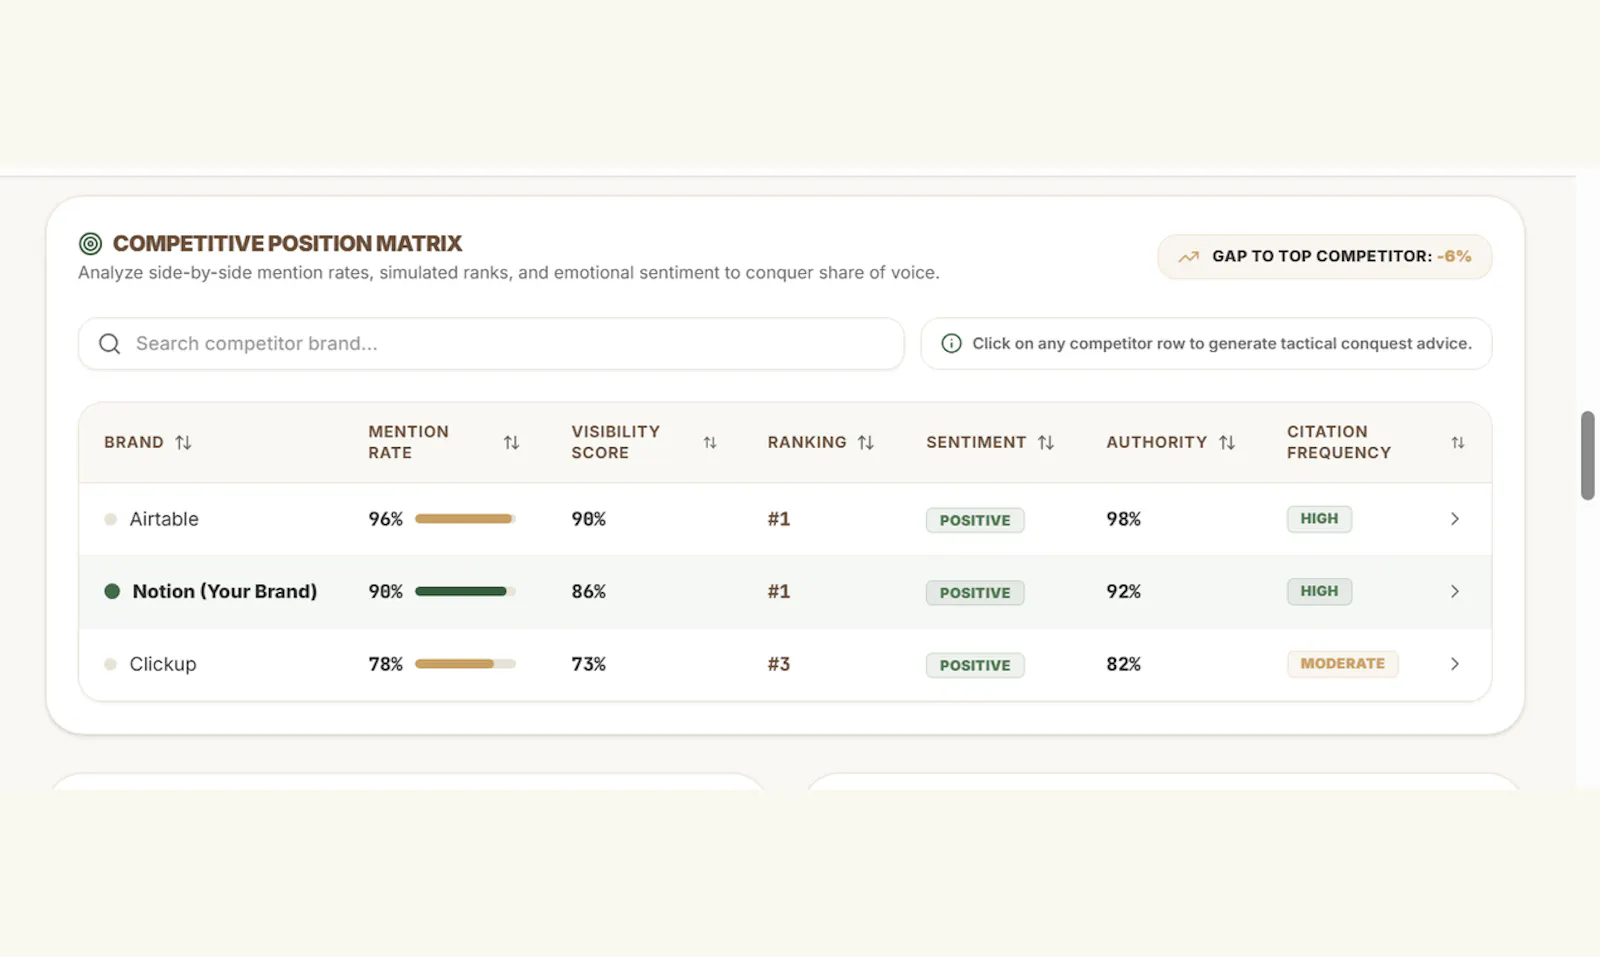Click the grey dot beside Clickup
The width and height of the screenshot is (1600, 957).
pos(111,664)
